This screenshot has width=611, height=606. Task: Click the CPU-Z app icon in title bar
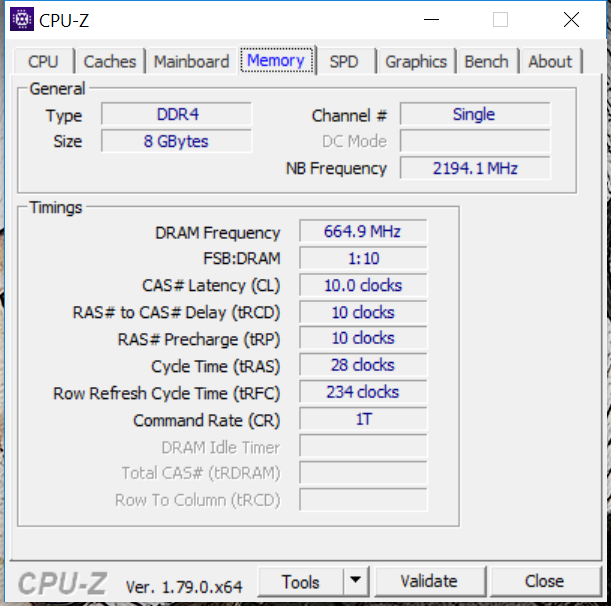coord(22,19)
